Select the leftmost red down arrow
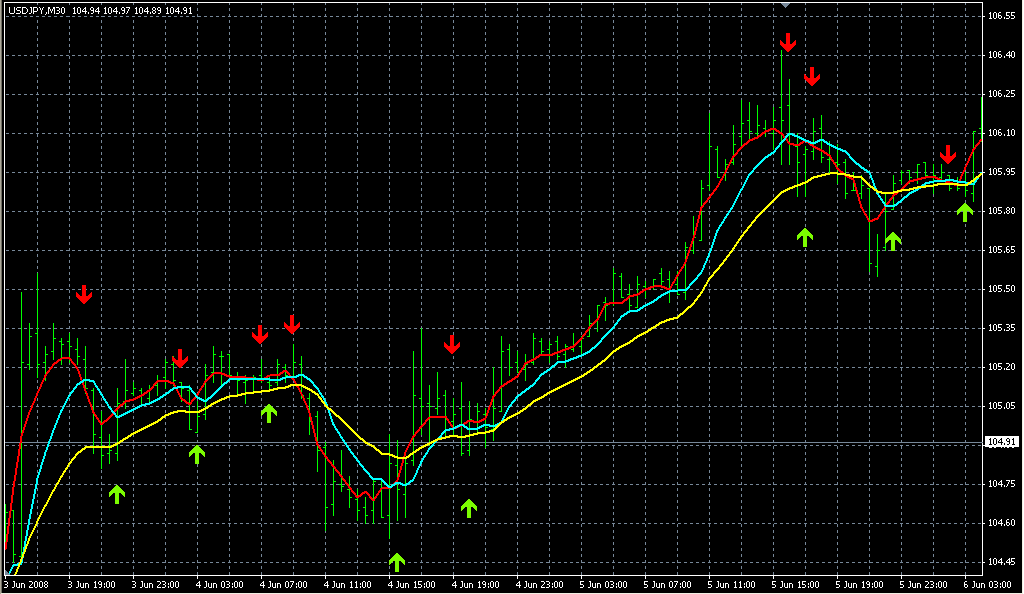This screenshot has height=594, width=1024. (84, 294)
